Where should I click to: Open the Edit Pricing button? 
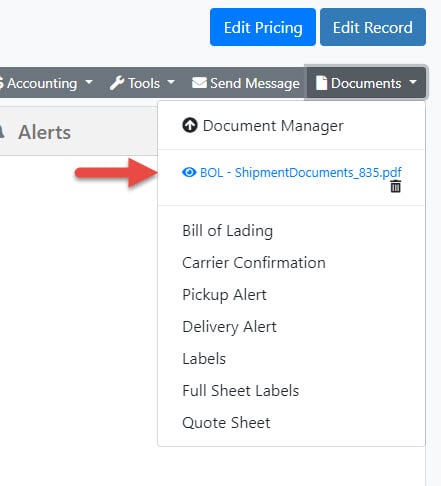click(x=263, y=27)
